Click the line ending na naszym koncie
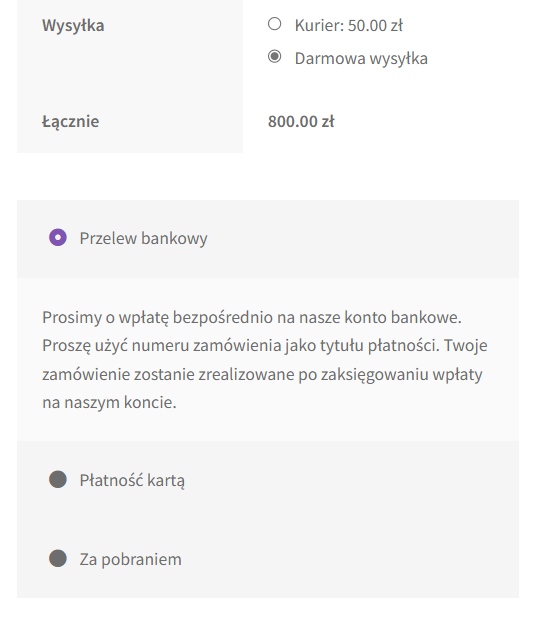Screen dimensions: 536x617 coord(109,403)
